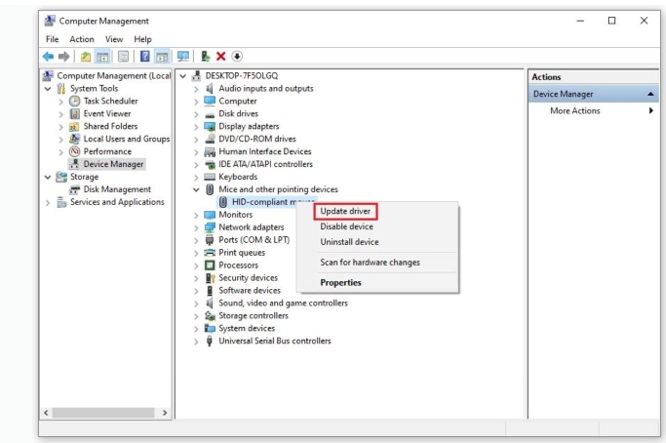Open the View menu
Screen dimensions: 666x443
tap(114, 39)
